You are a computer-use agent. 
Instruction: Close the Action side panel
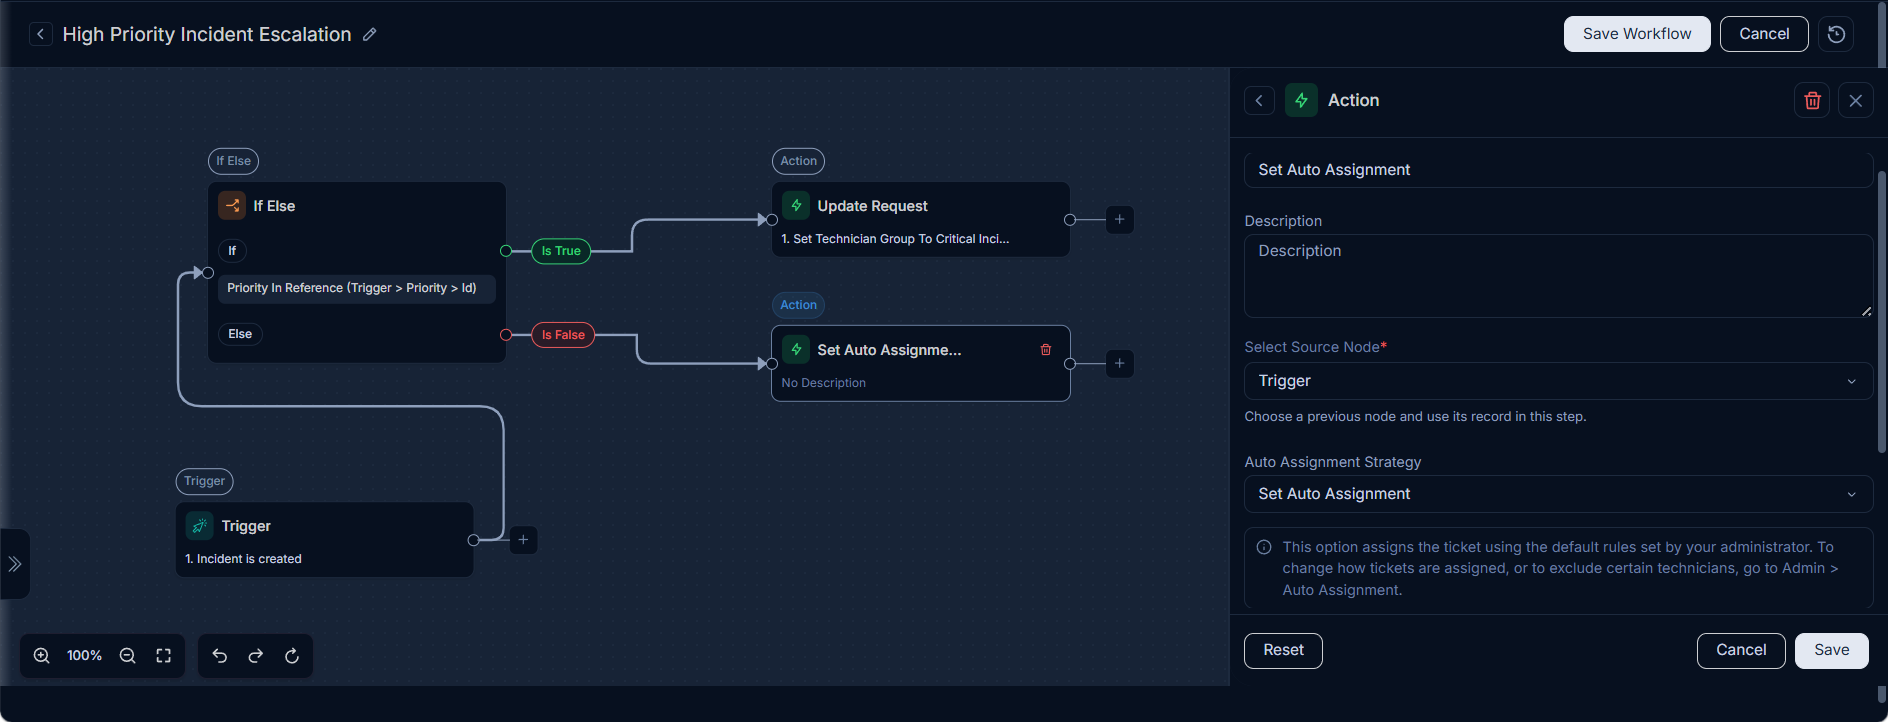1856,100
